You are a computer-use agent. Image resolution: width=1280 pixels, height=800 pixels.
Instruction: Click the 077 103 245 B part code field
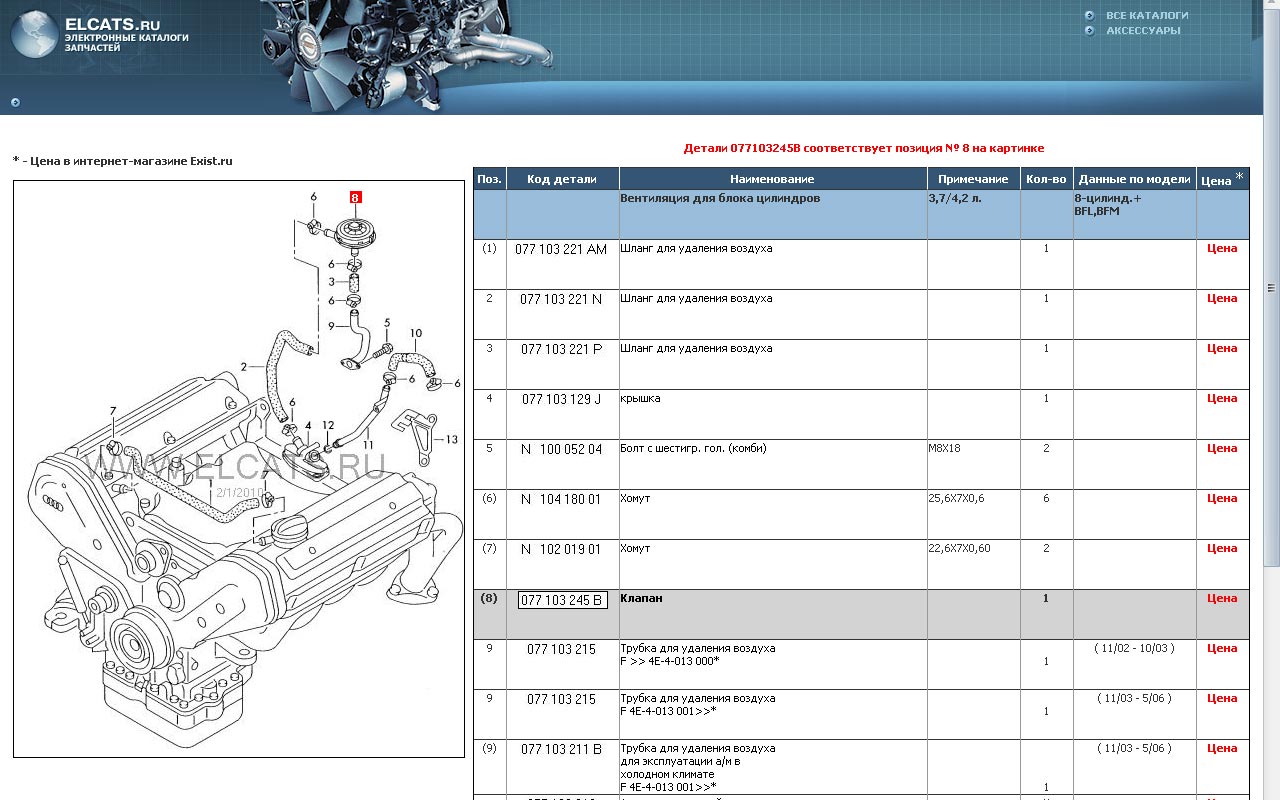point(562,600)
